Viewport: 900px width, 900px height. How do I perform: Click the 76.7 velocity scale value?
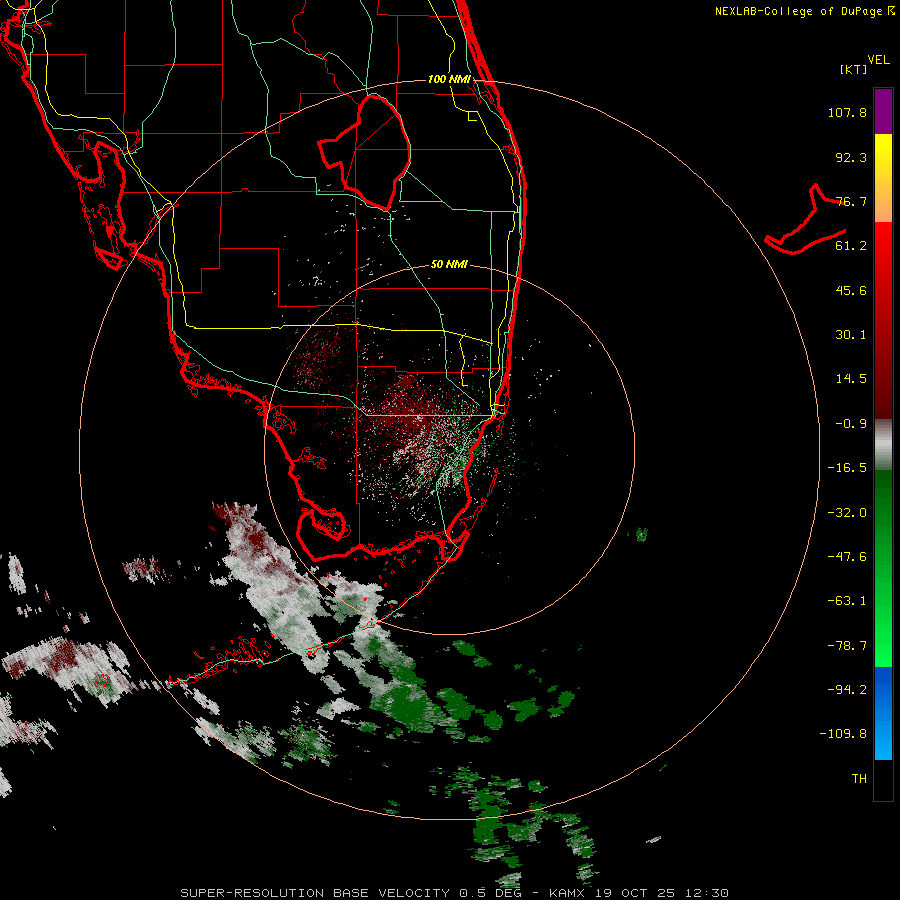coord(851,201)
